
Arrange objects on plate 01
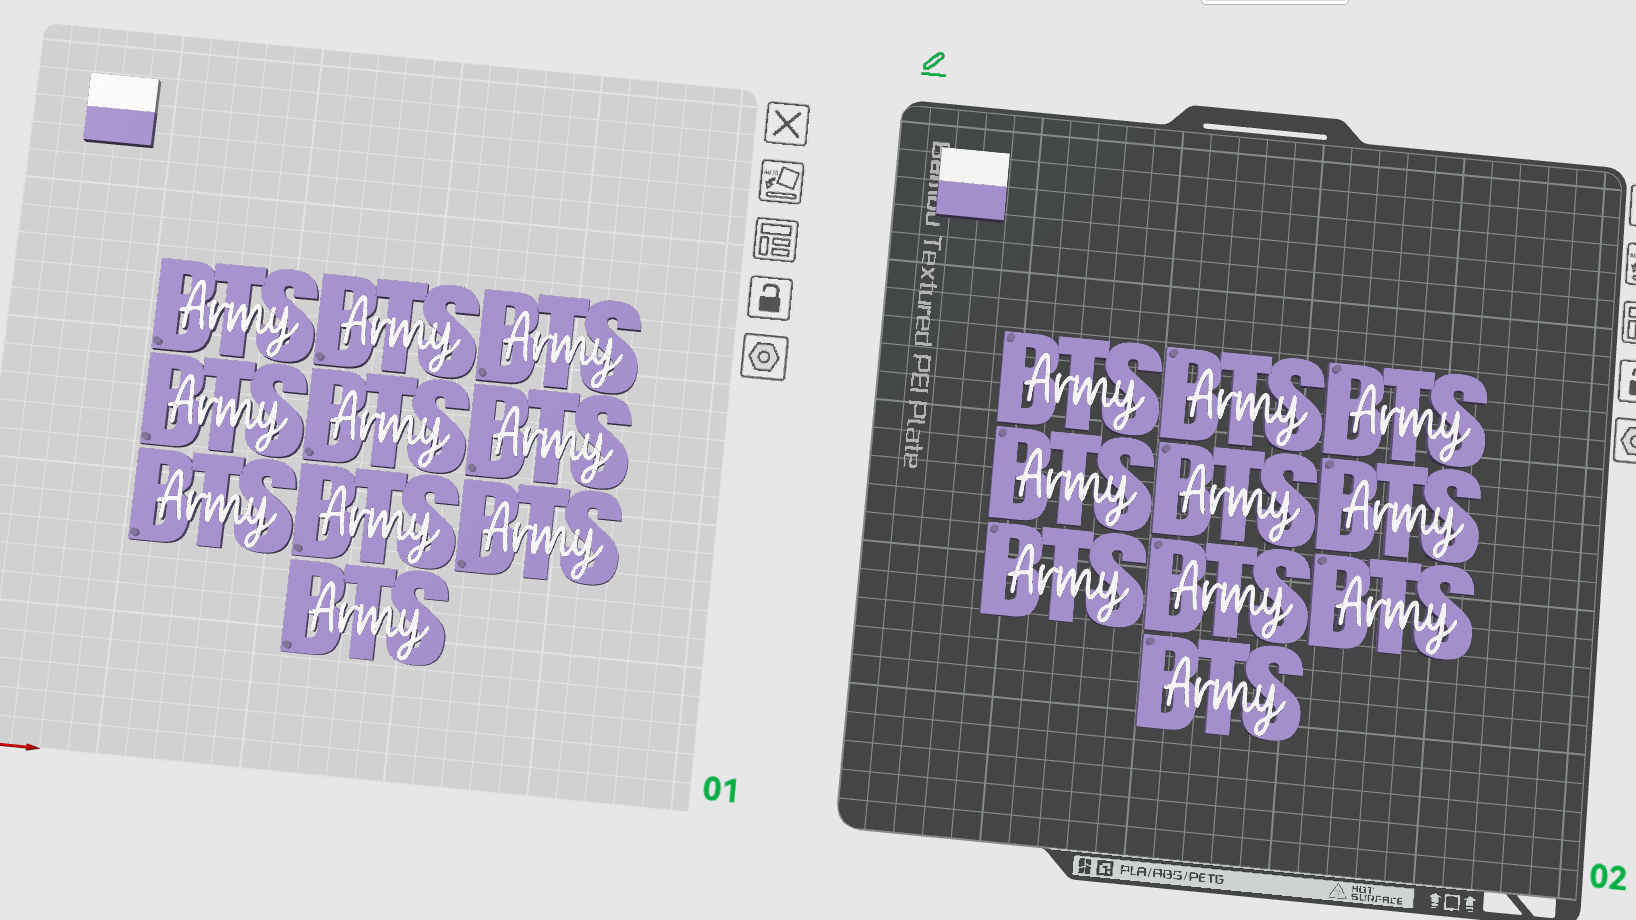coord(776,240)
